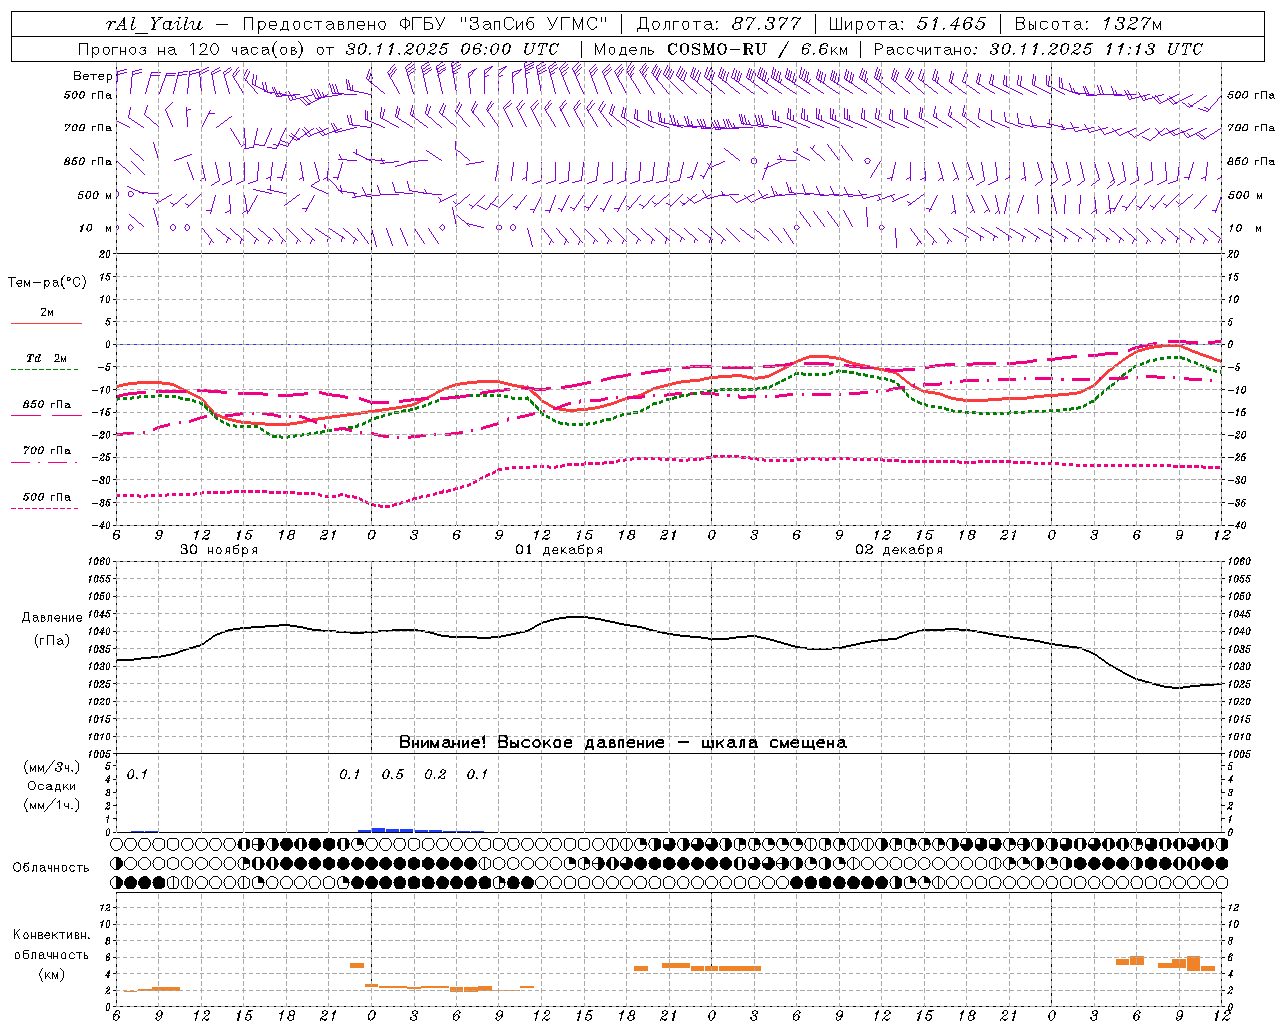Click the '(мм/1ч.)' unit label
Viewport: 1280px width, 1024px height.
coord(51,805)
